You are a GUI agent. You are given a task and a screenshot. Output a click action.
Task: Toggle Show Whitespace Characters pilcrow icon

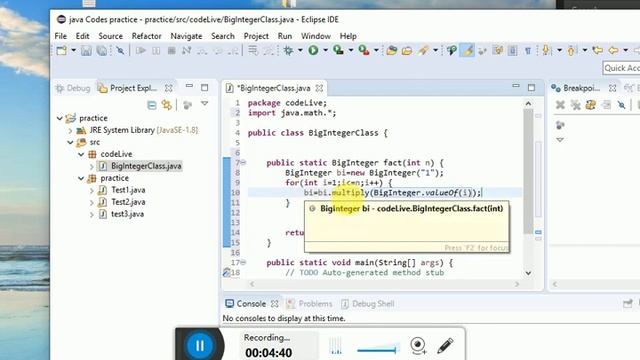click(x=528, y=51)
